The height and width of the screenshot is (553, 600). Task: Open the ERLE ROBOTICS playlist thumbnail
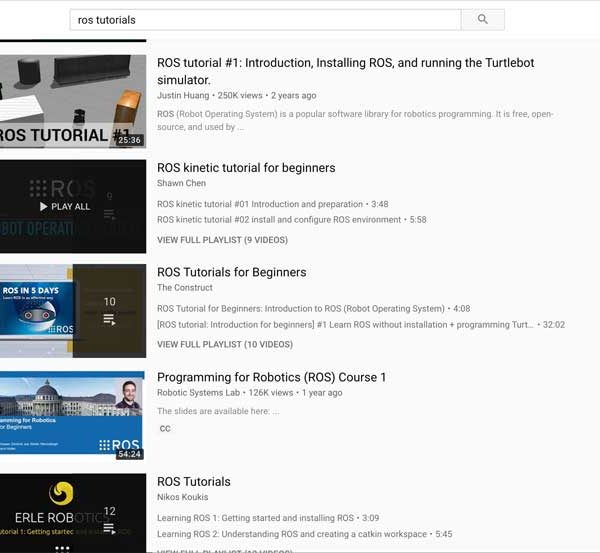(73, 513)
